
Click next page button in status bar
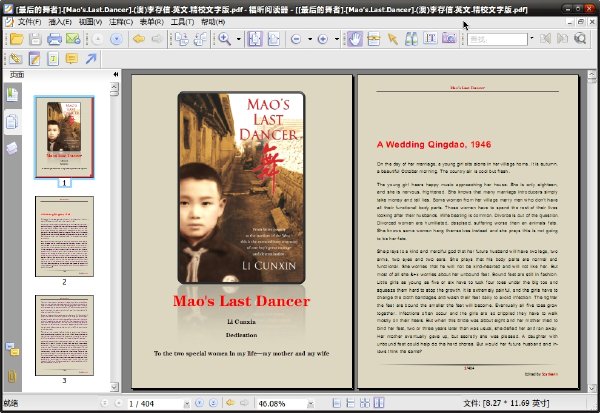pos(199,403)
